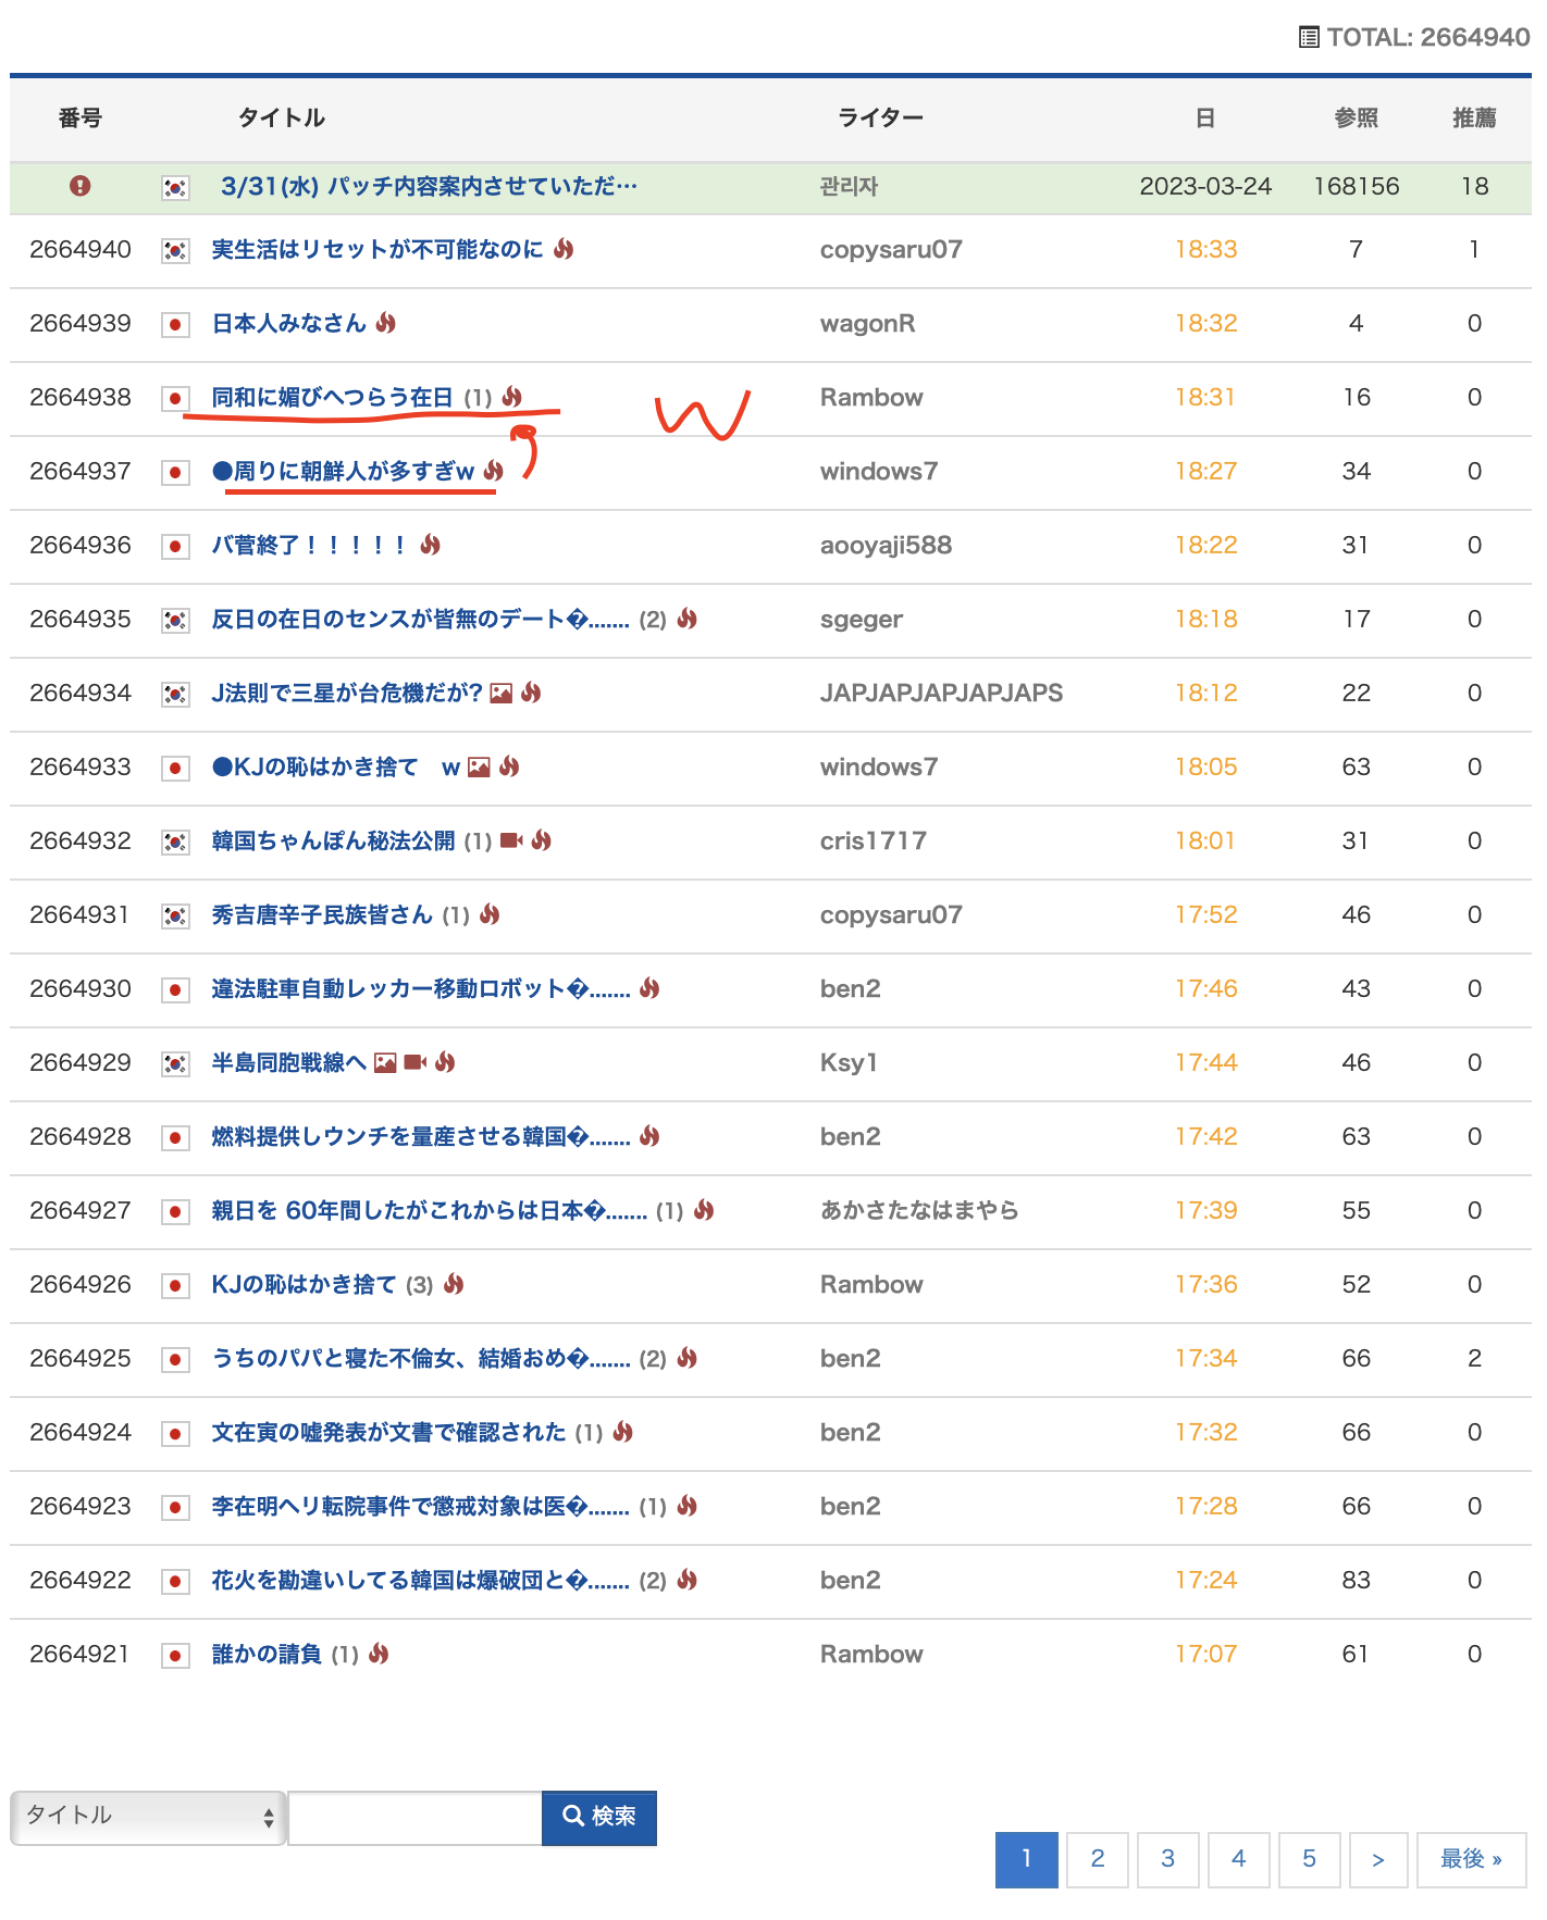
Task: Go to page 2 of the board
Action: (x=1097, y=1859)
